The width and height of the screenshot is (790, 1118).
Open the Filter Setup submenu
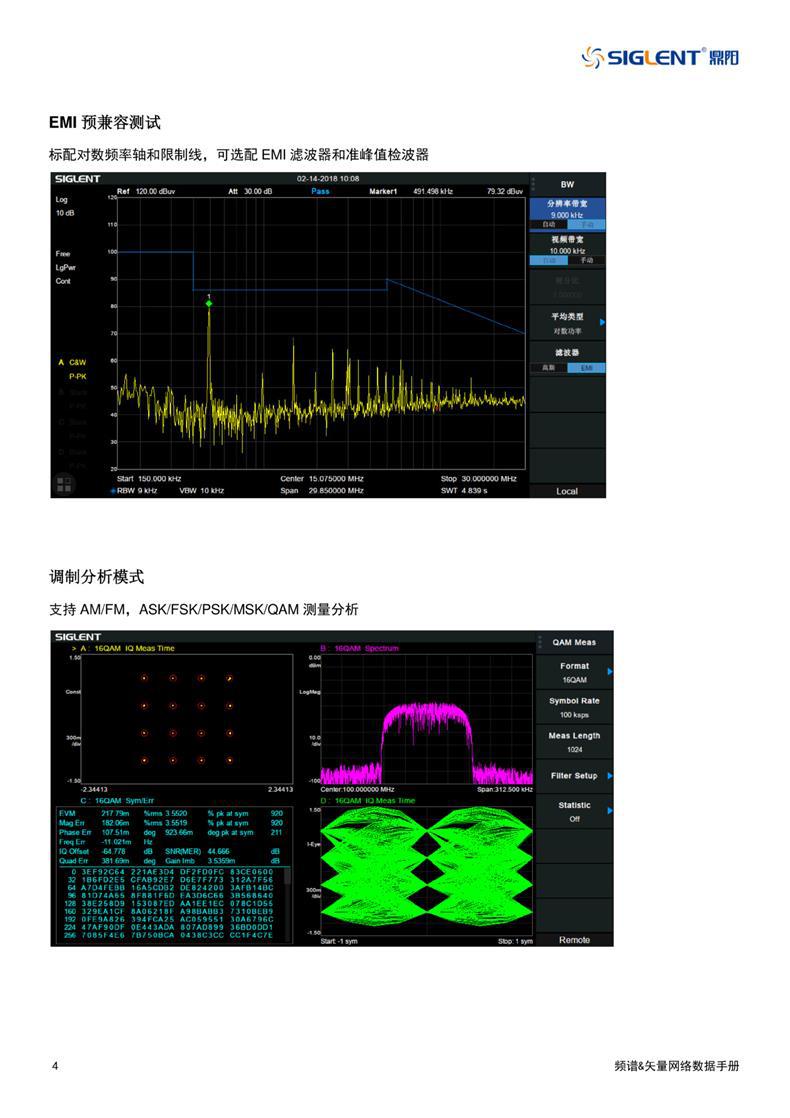pyautogui.click(x=575, y=776)
